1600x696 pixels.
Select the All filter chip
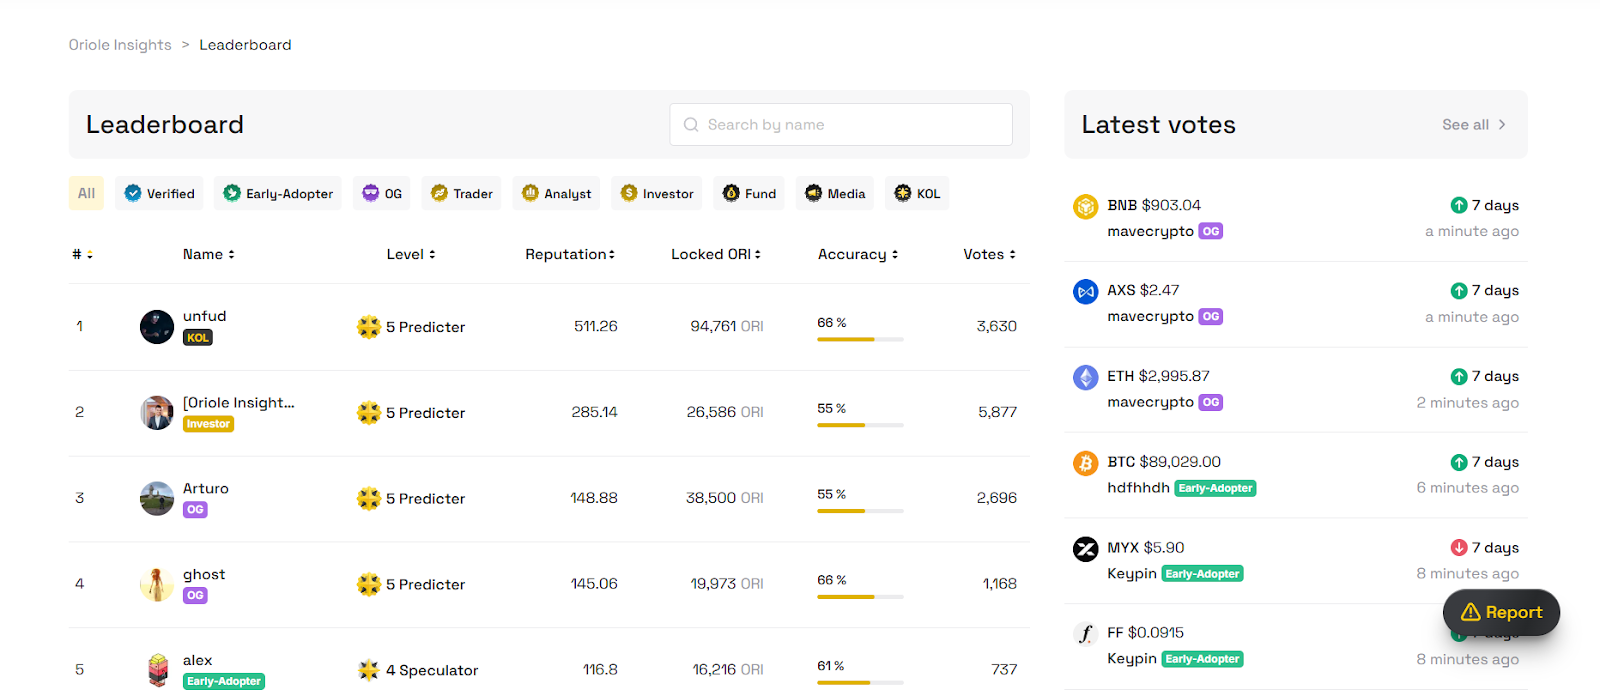pyautogui.click(x=87, y=193)
